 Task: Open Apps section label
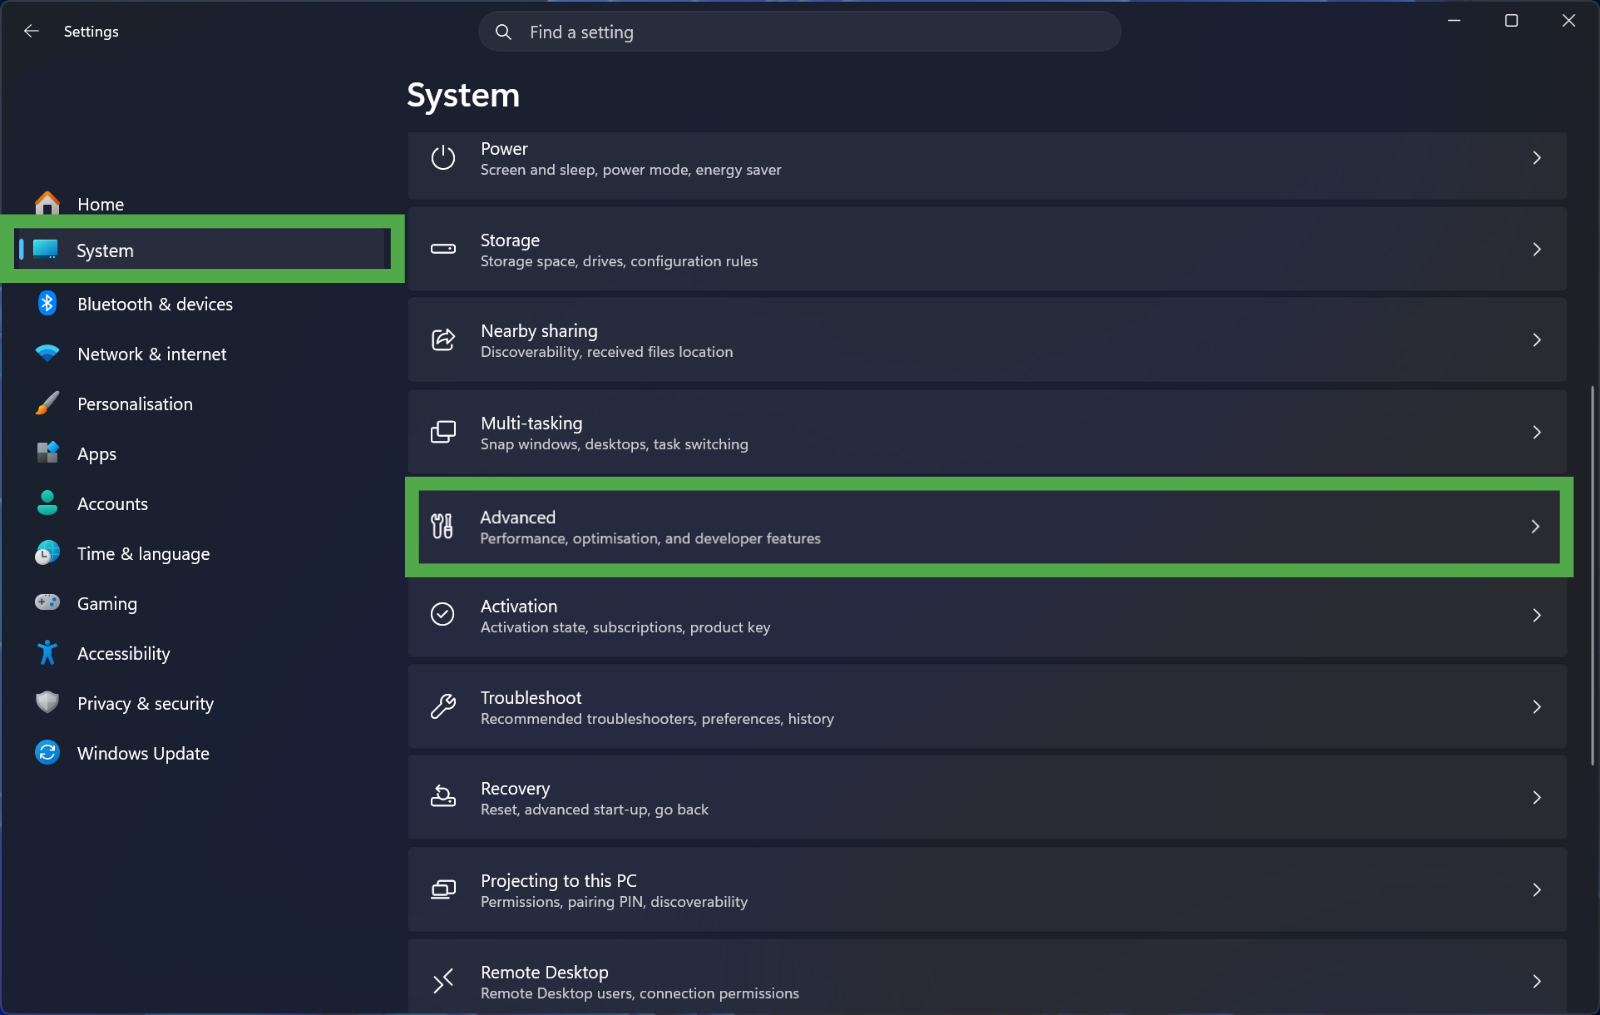pos(97,454)
